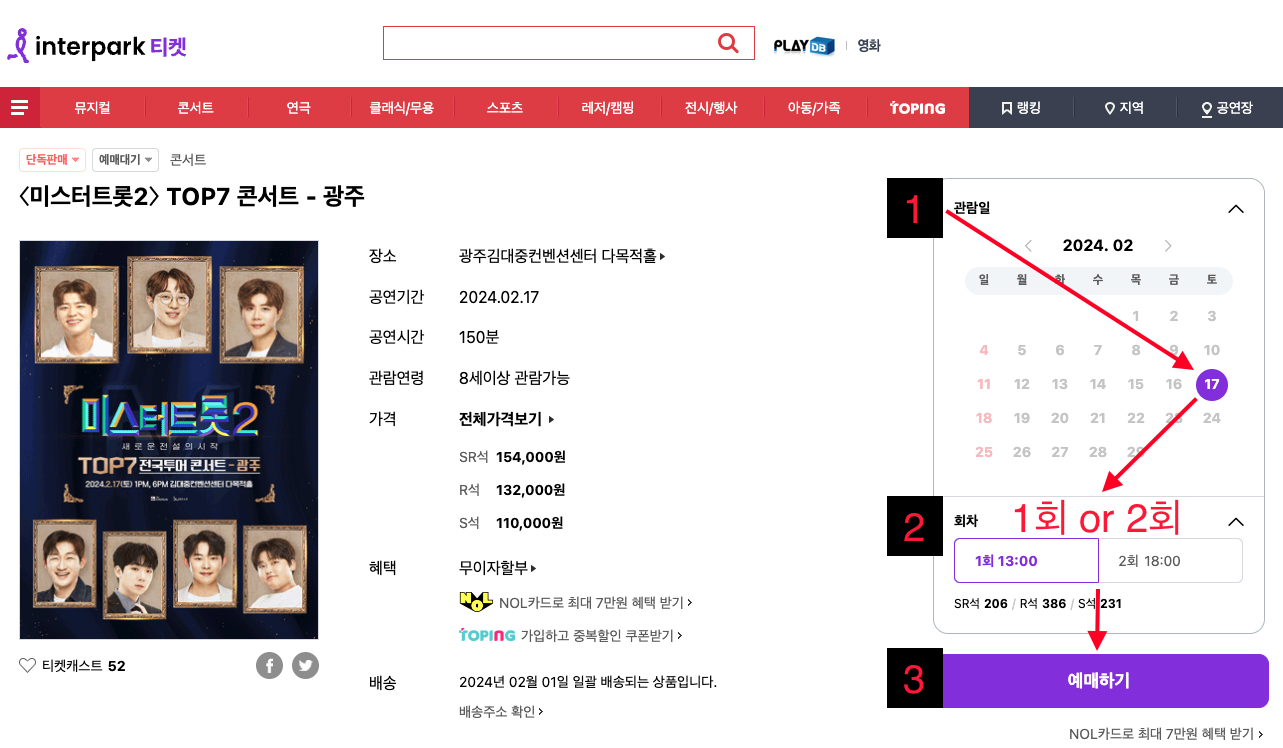This screenshot has width=1283, height=748.
Task: Click the 티켓캐스트 heart icon
Action: pos(28,665)
